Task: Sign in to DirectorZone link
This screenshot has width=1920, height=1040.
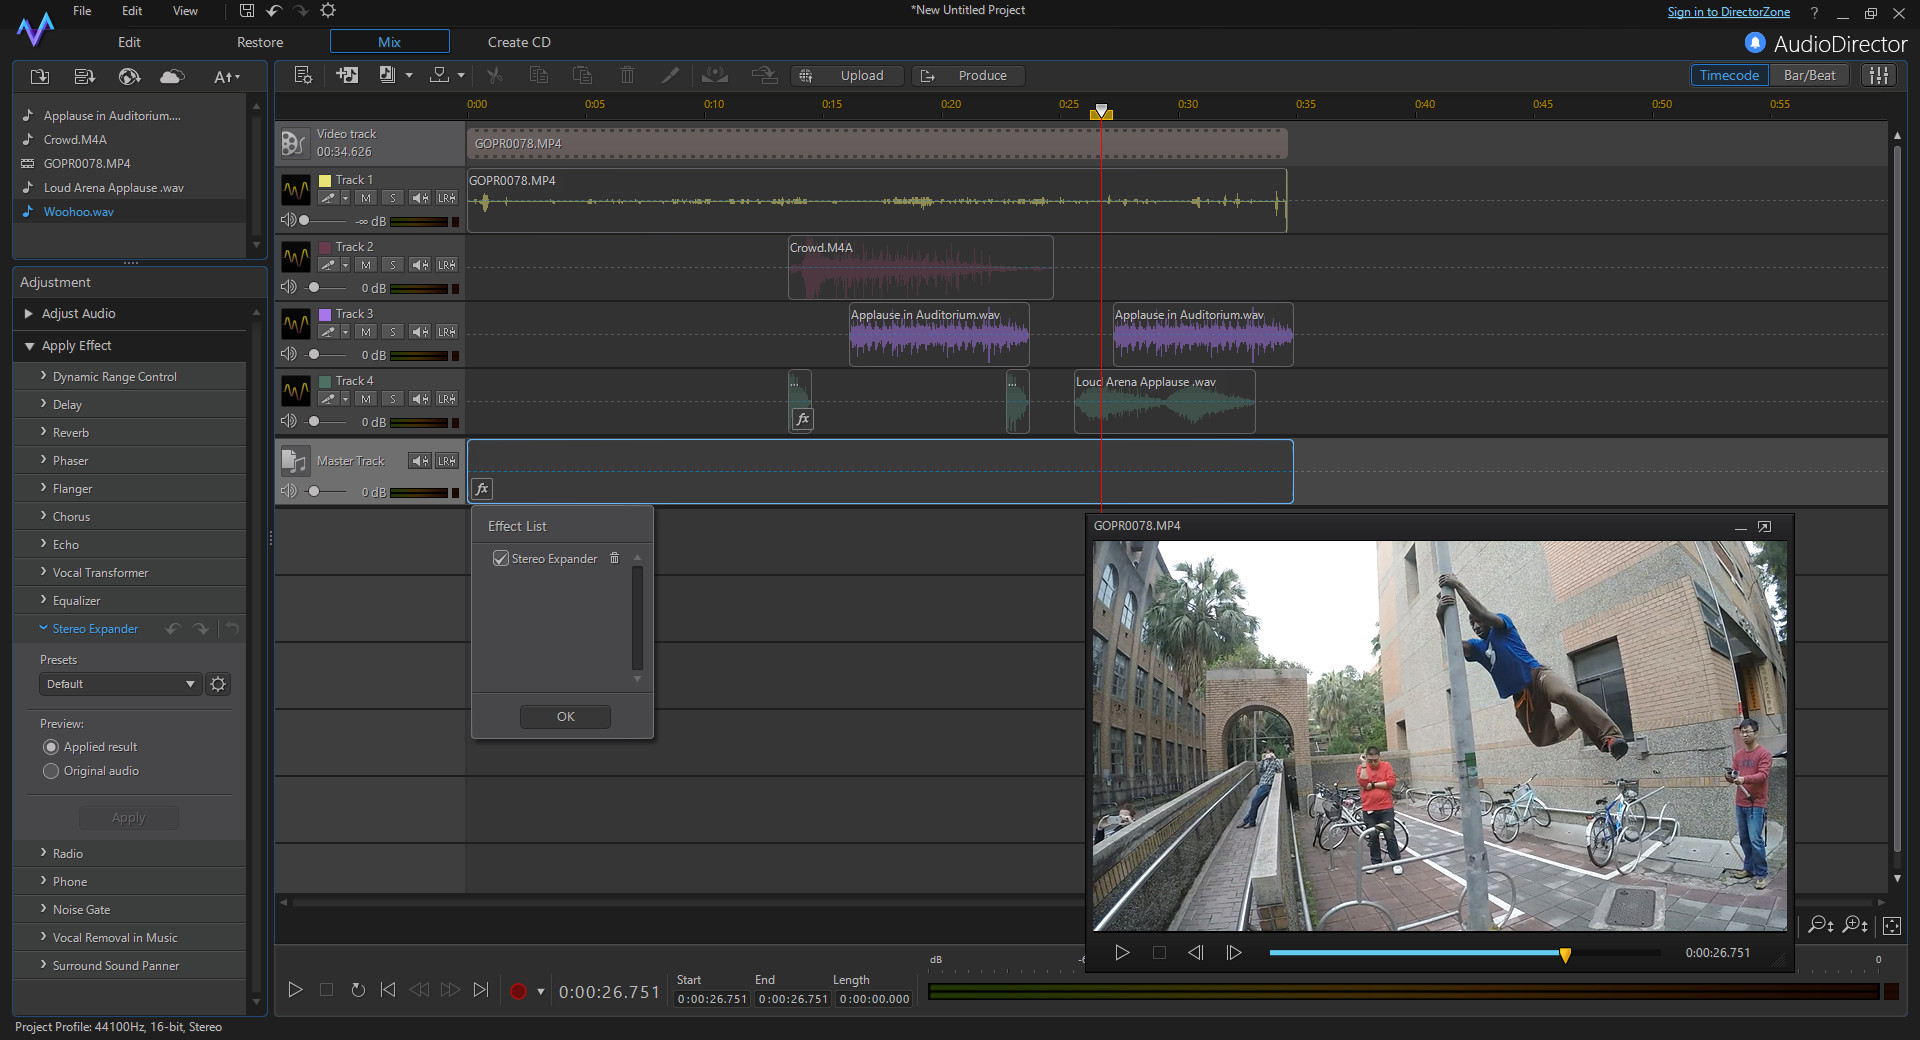Action: 1728,12
